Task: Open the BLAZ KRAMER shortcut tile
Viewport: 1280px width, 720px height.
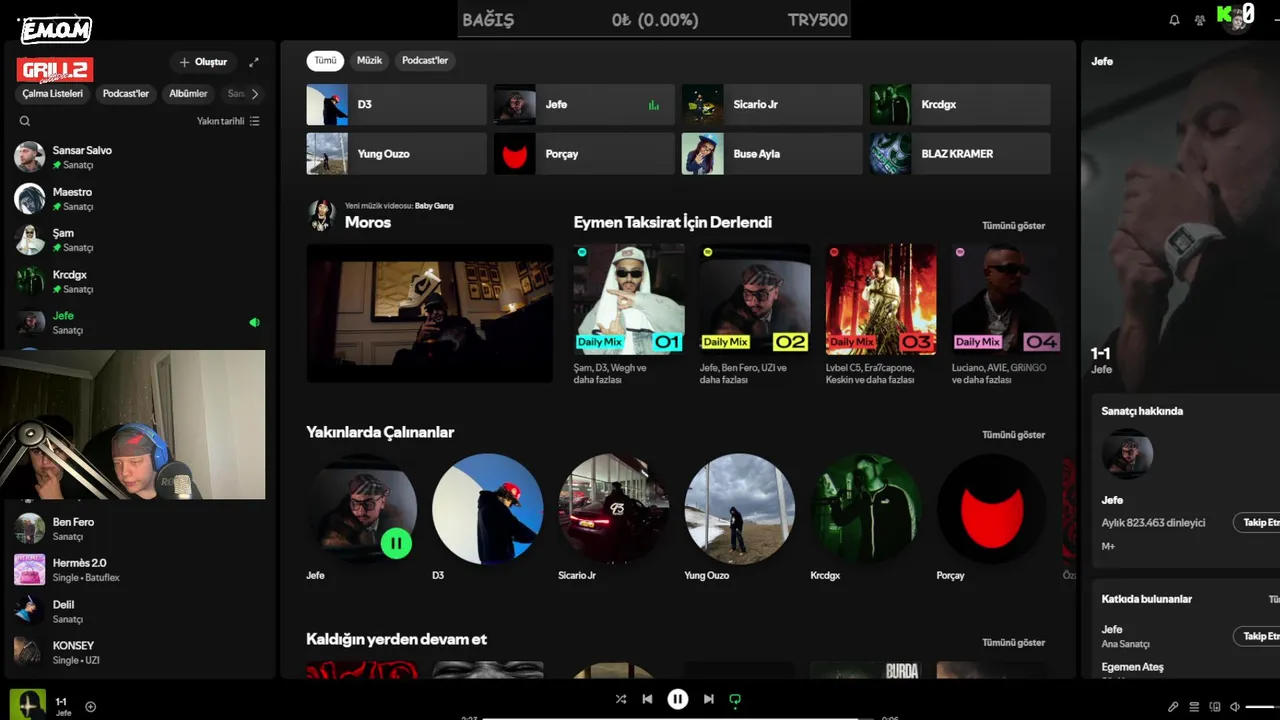Action: pos(960,154)
